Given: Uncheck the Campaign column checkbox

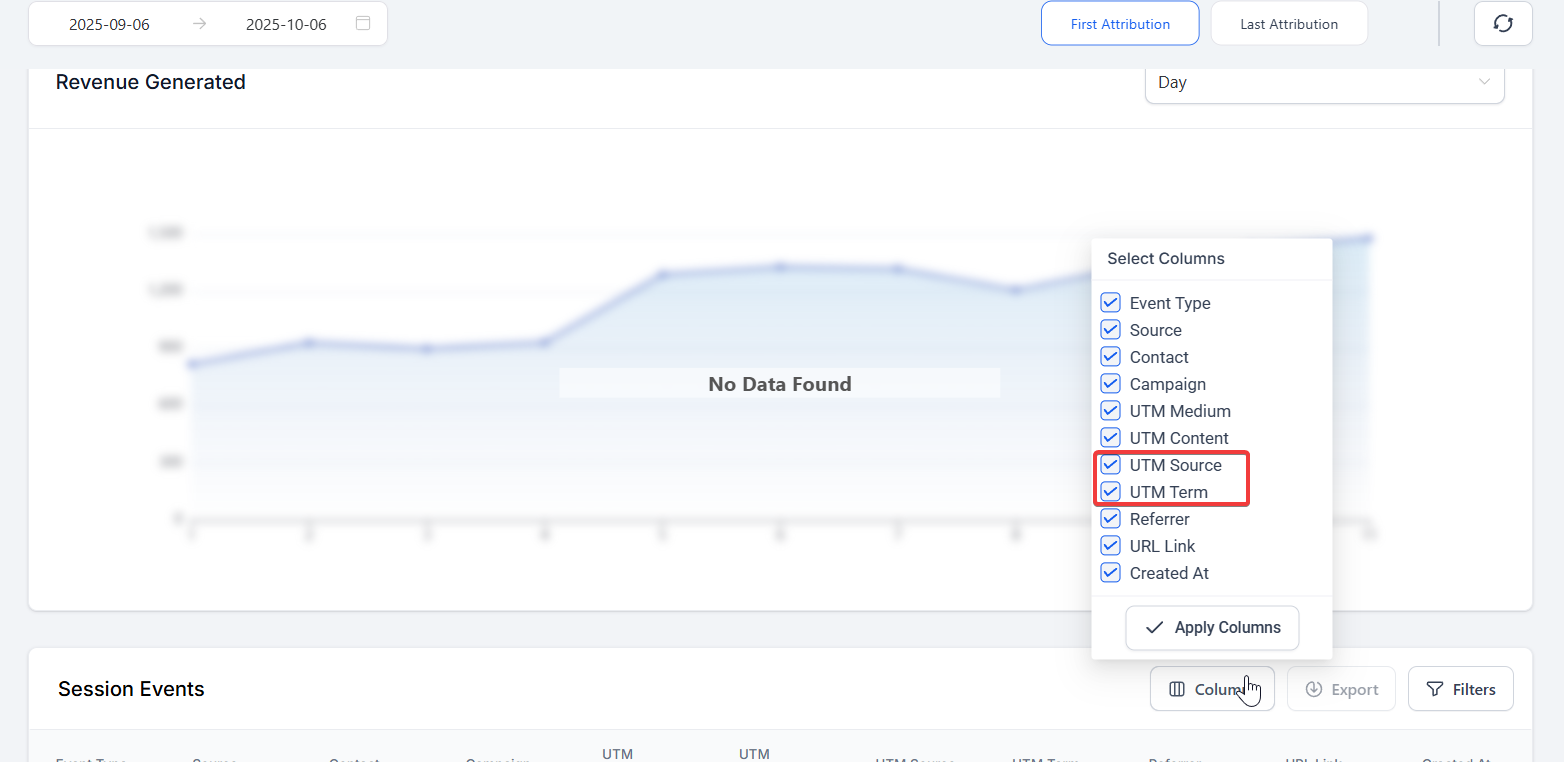Looking at the screenshot, I should point(1110,384).
